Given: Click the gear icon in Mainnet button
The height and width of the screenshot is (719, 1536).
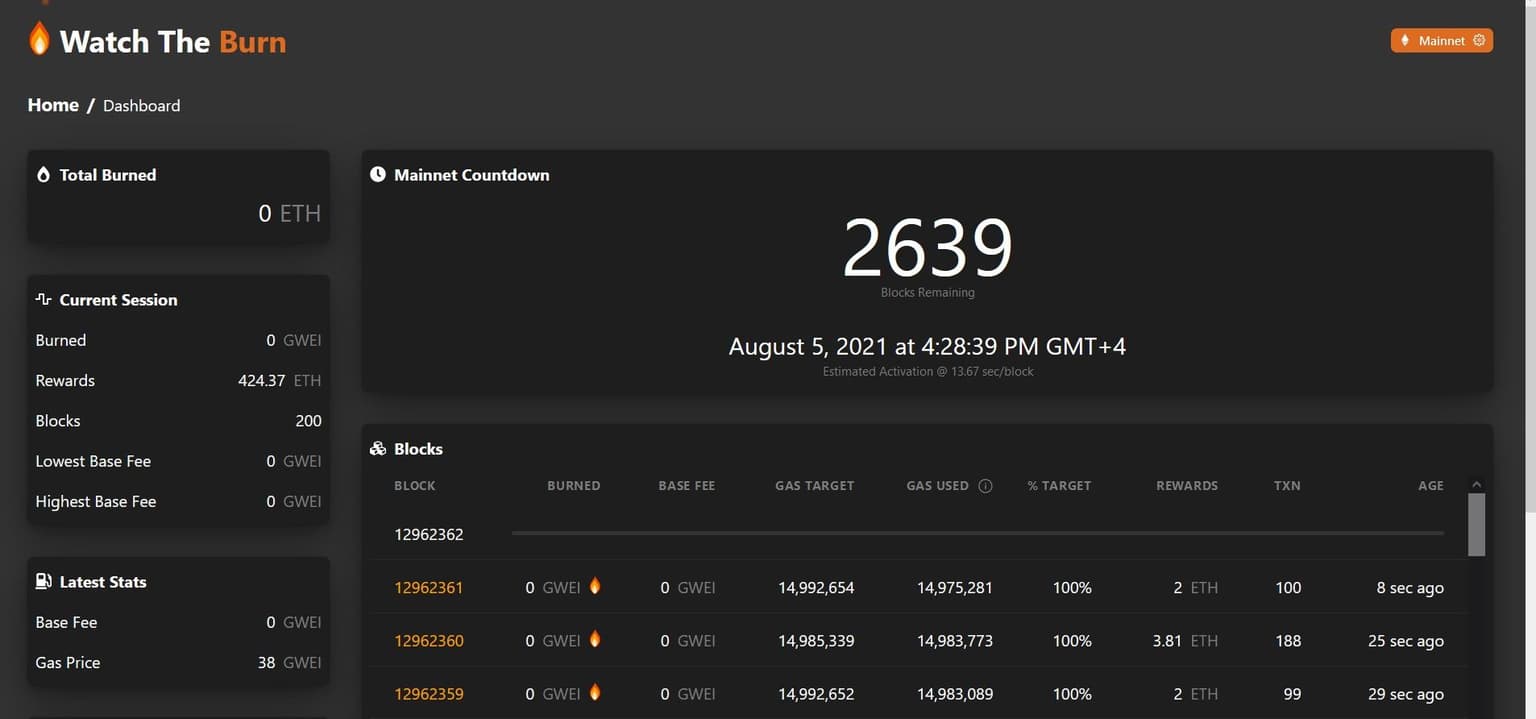Looking at the screenshot, I should [1479, 41].
